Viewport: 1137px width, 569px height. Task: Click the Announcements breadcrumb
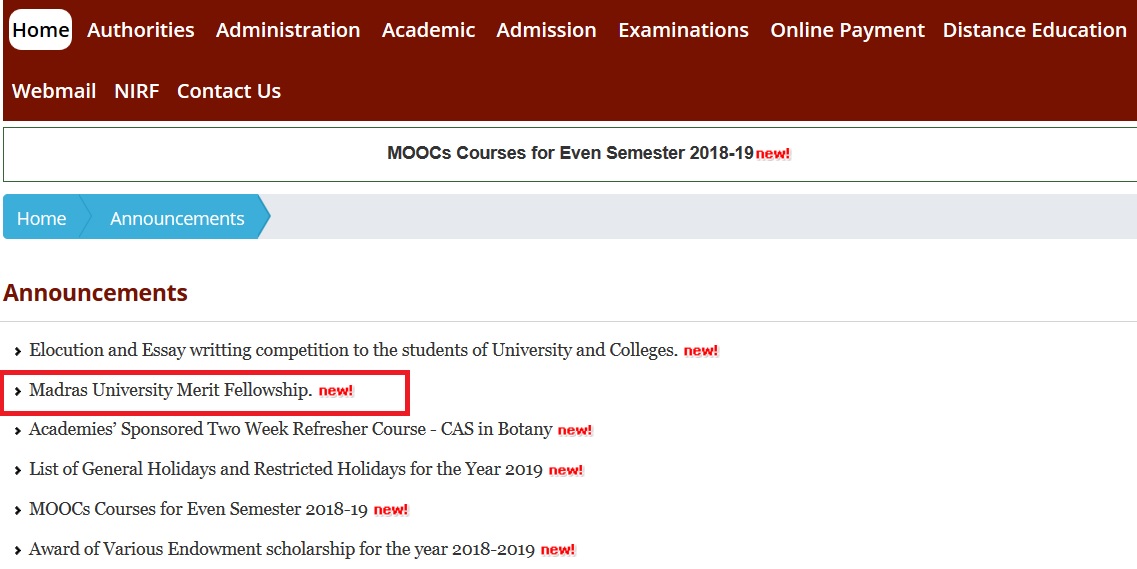(x=177, y=218)
